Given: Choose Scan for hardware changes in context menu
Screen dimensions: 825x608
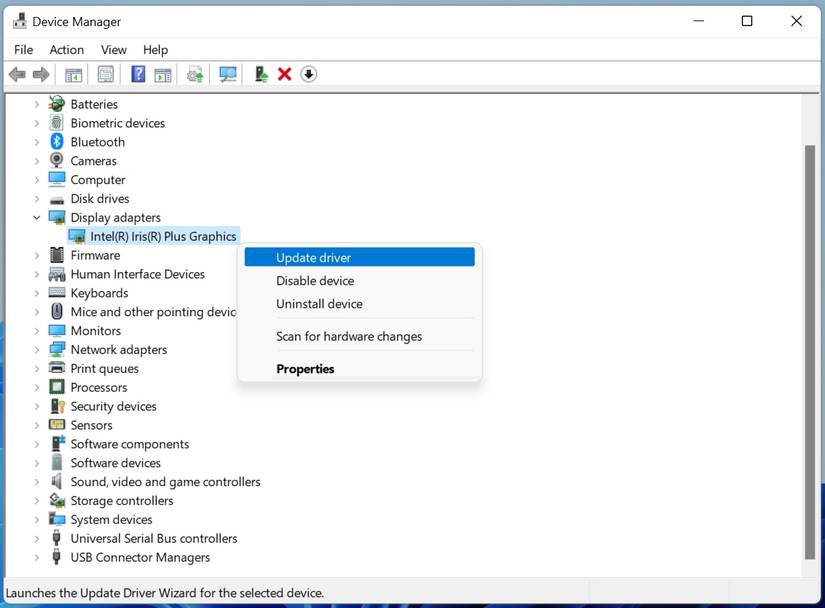Looking at the screenshot, I should [359, 336].
